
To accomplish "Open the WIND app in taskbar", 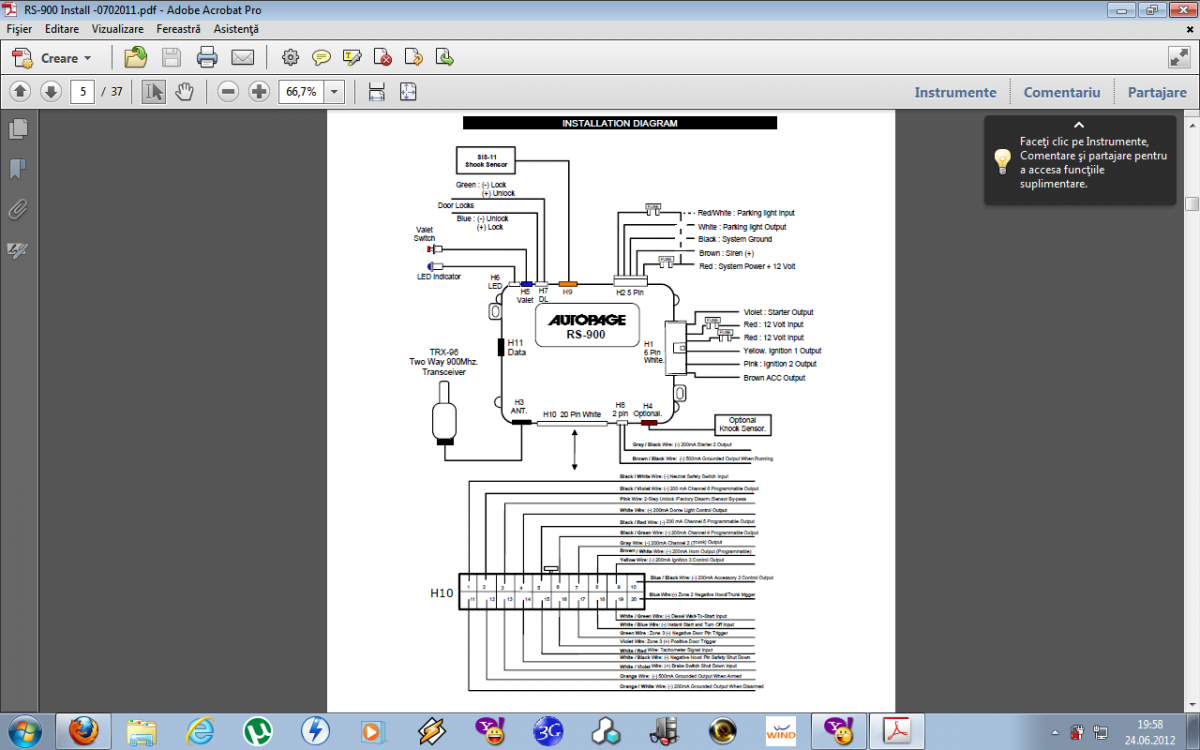I will [x=781, y=731].
